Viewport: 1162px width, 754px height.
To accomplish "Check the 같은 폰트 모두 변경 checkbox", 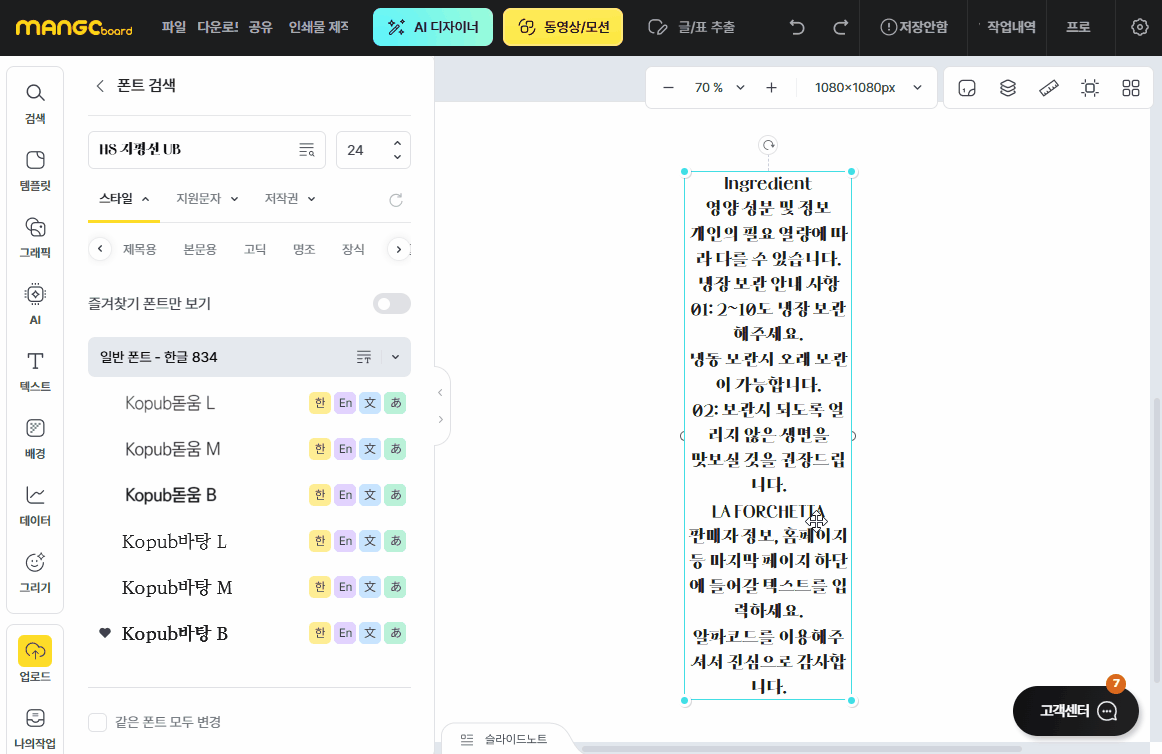I will click(x=98, y=722).
